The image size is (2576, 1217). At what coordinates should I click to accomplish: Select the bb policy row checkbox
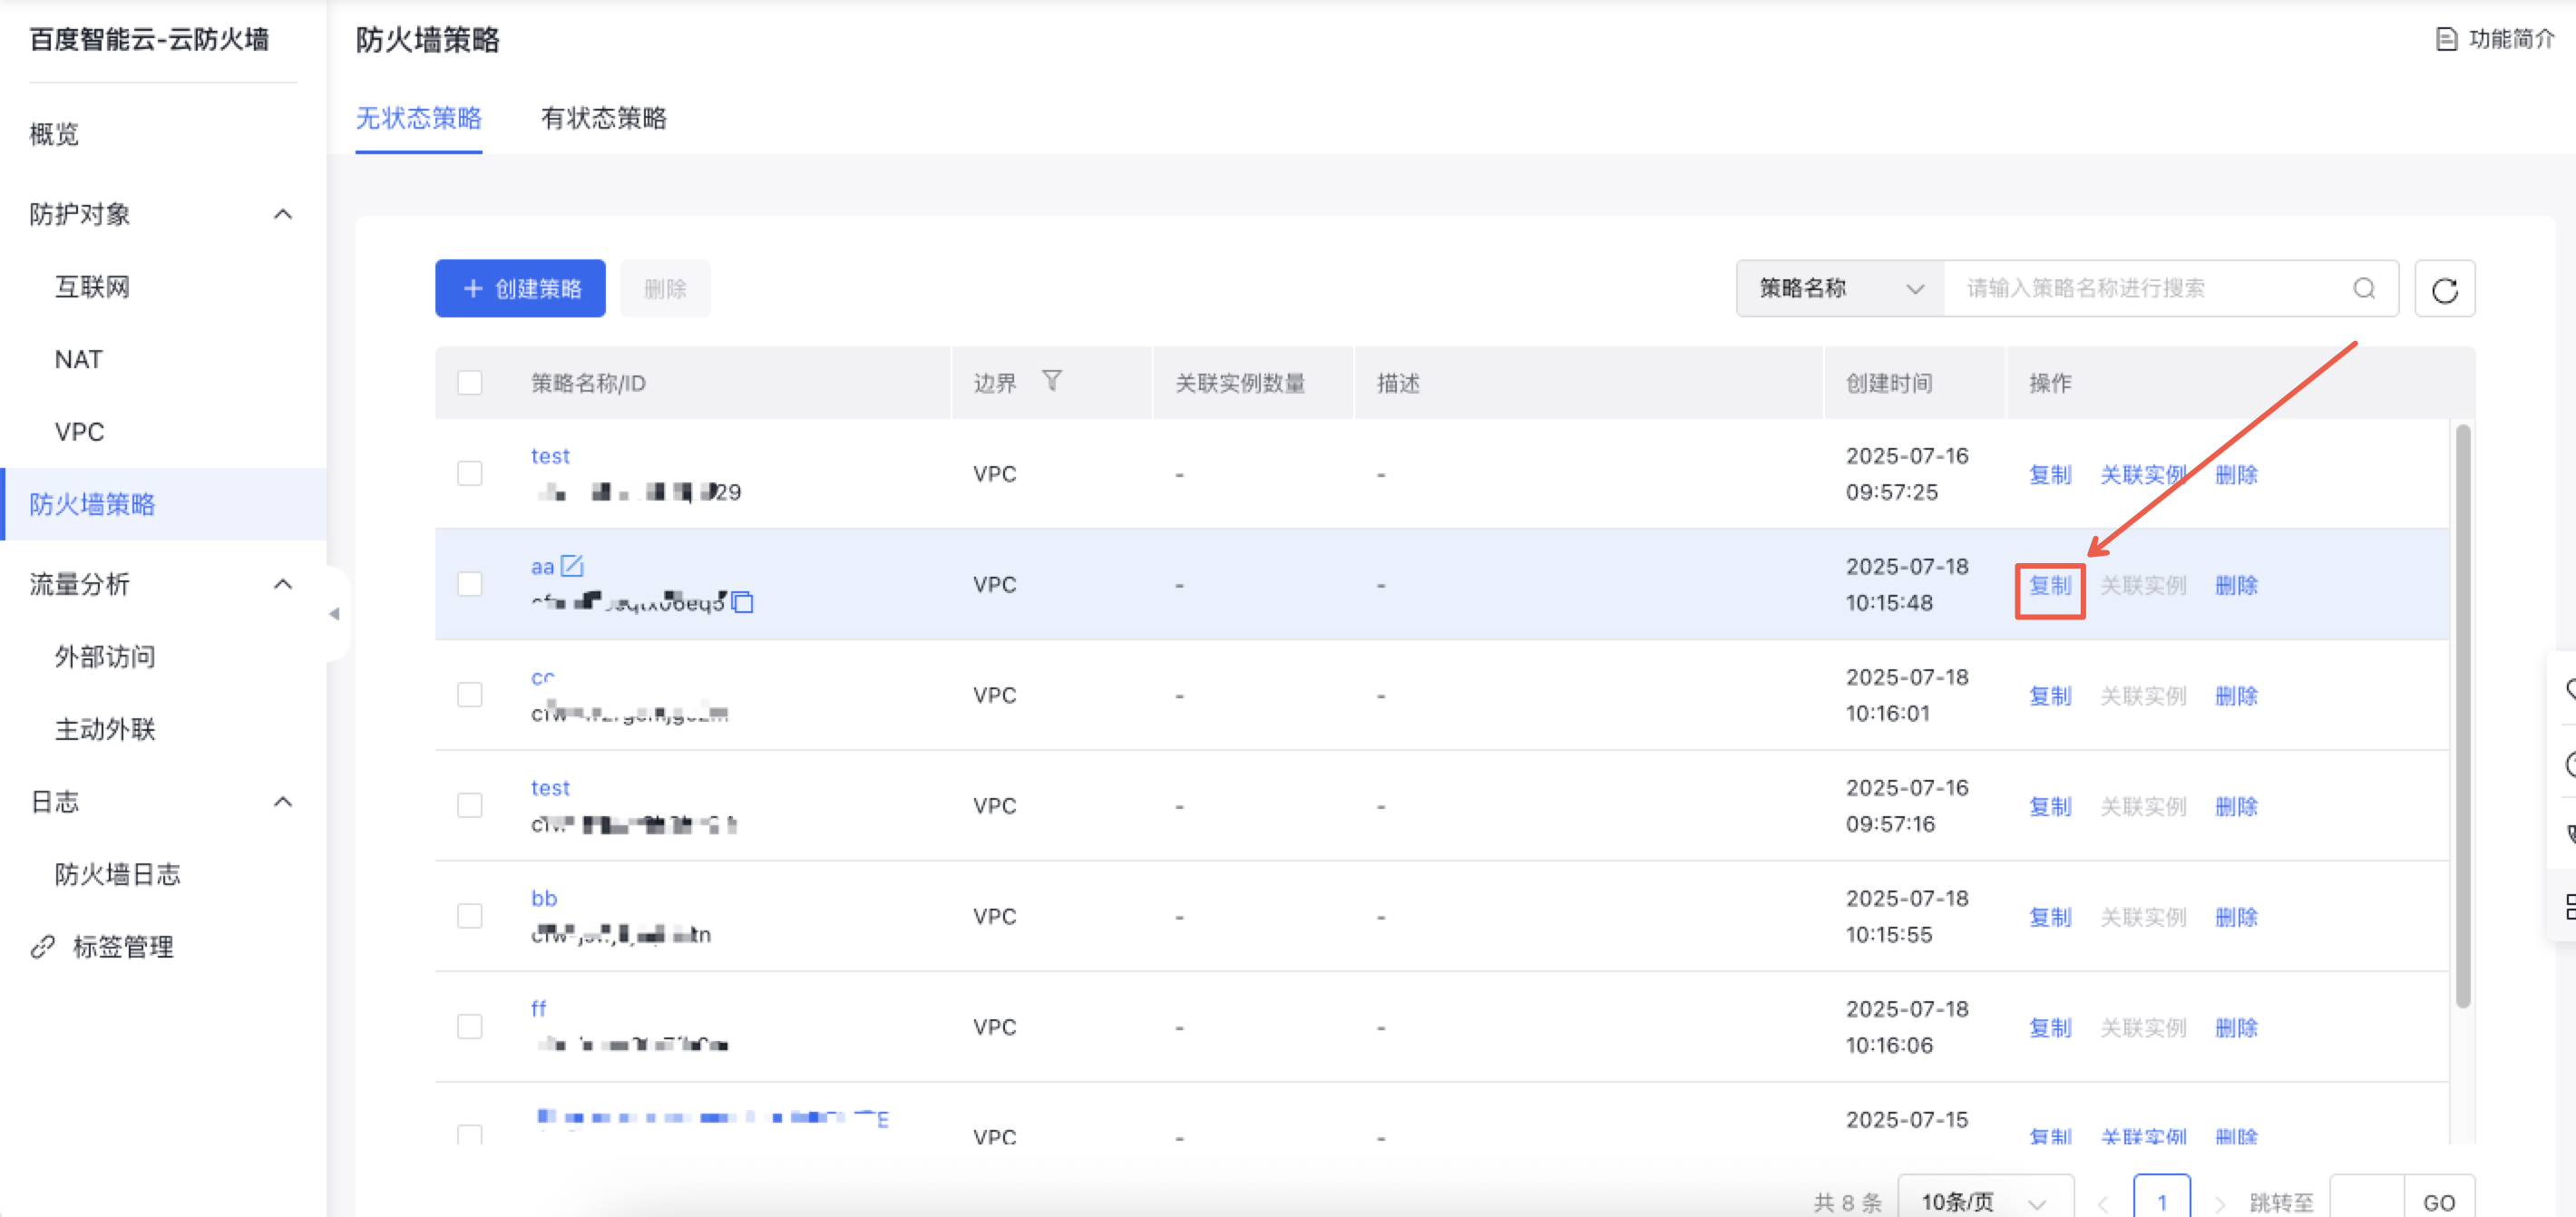[470, 916]
